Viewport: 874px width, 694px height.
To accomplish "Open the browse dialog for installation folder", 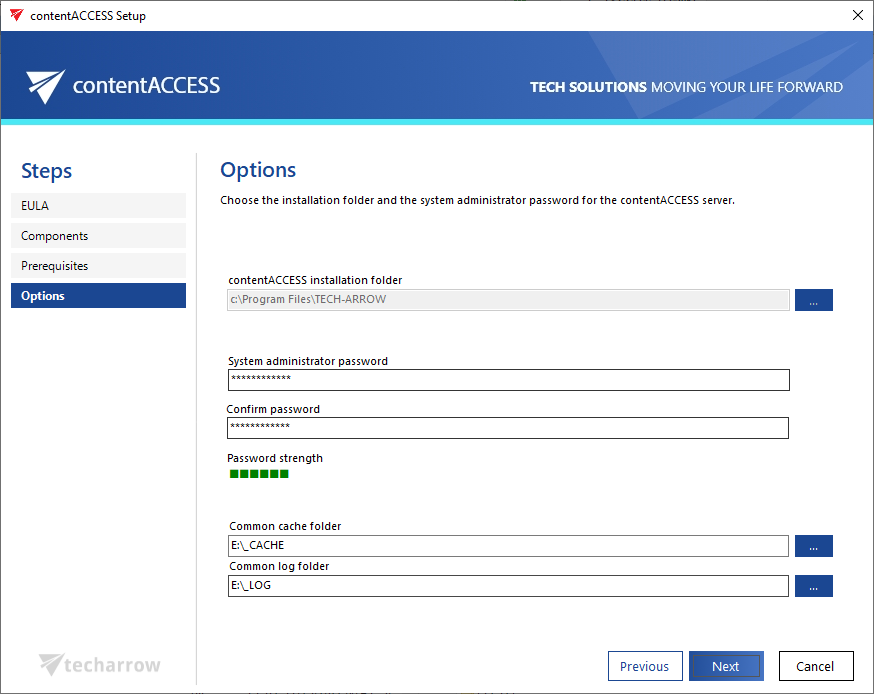I will point(813,299).
